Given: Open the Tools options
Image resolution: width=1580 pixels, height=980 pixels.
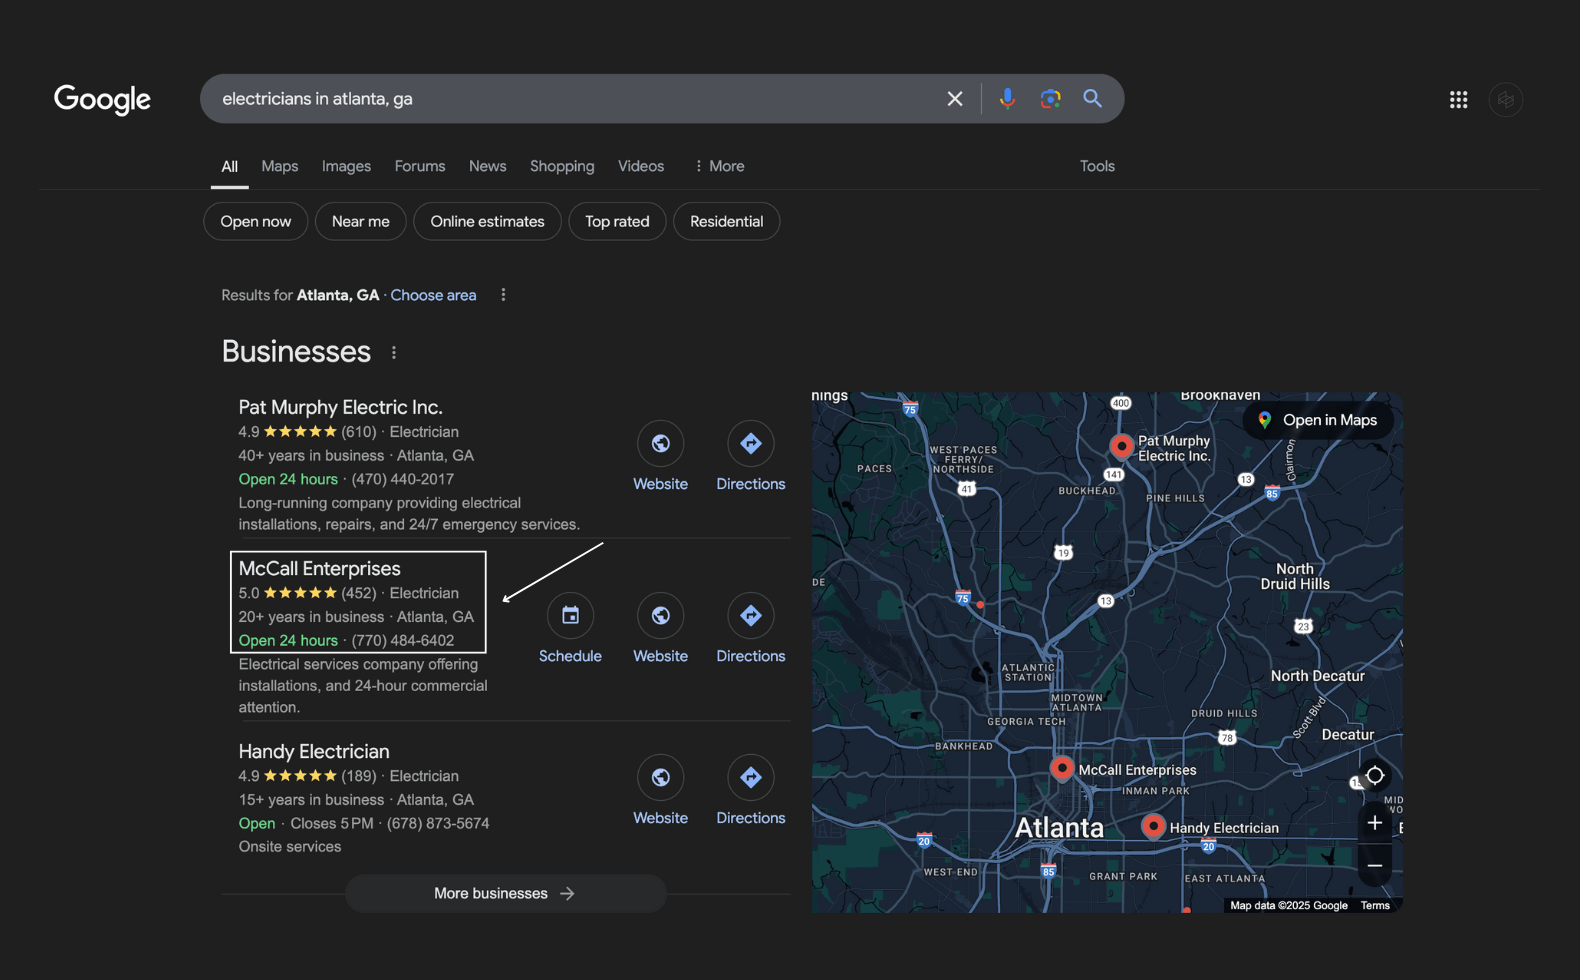Looking at the screenshot, I should 1097,166.
